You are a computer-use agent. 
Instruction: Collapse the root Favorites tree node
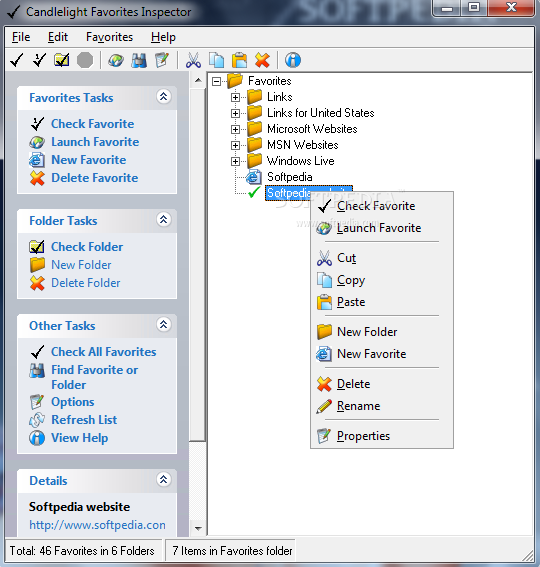[216, 81]
